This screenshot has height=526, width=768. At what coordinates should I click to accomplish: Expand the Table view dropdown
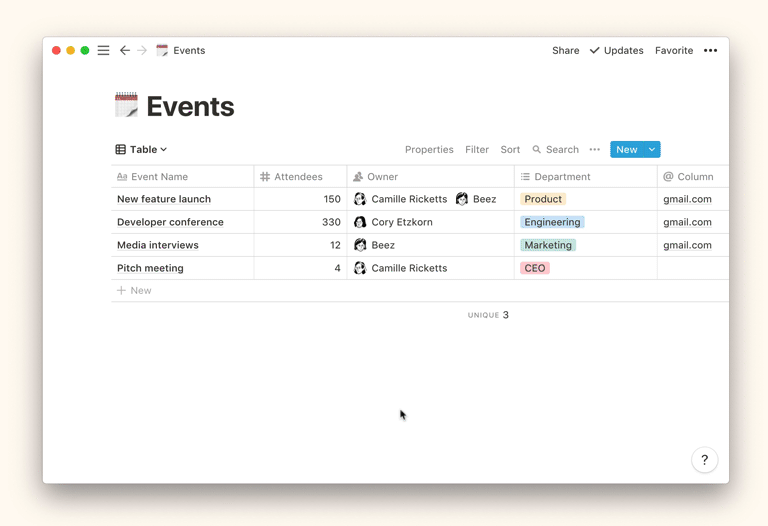tap(142, 150)
